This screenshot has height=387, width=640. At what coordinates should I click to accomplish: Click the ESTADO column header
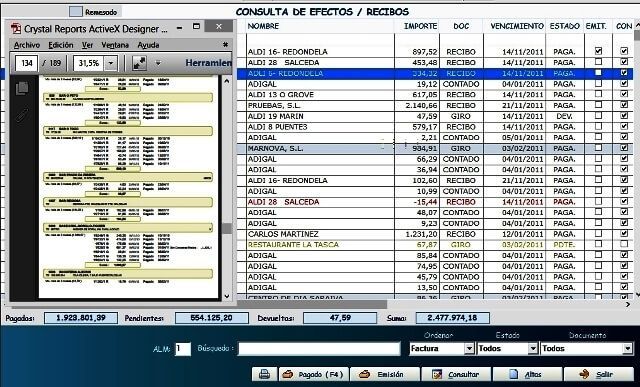click(564, 26)
